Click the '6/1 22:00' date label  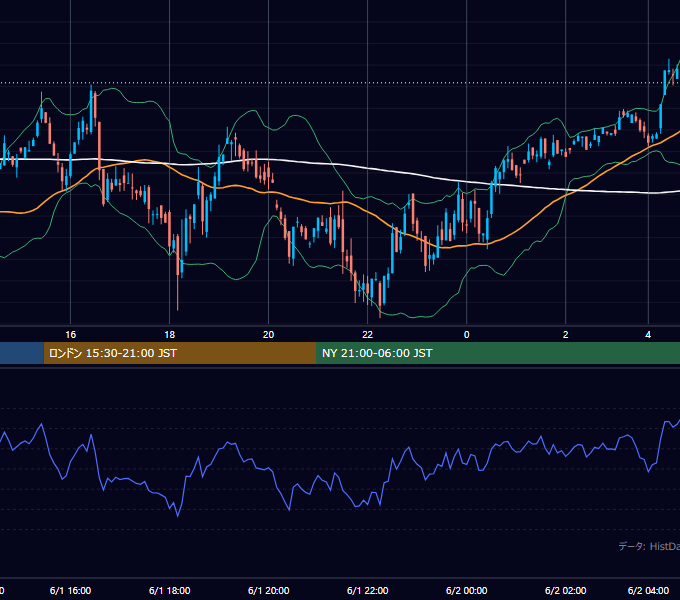pos(367,590)
